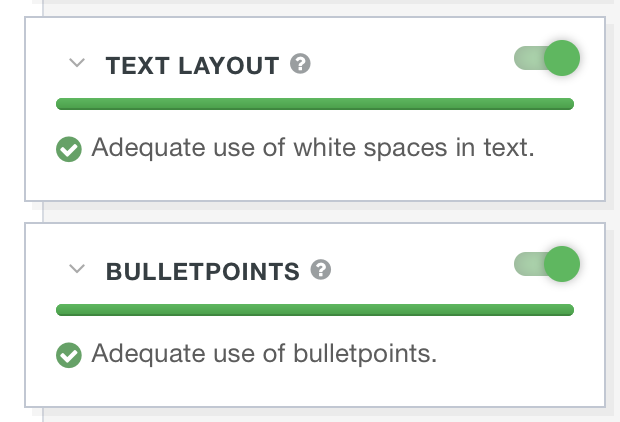Viewport: 620px width, 422px height.
Task: Turn off the Text Layout toggle
Action: point(547,59)
